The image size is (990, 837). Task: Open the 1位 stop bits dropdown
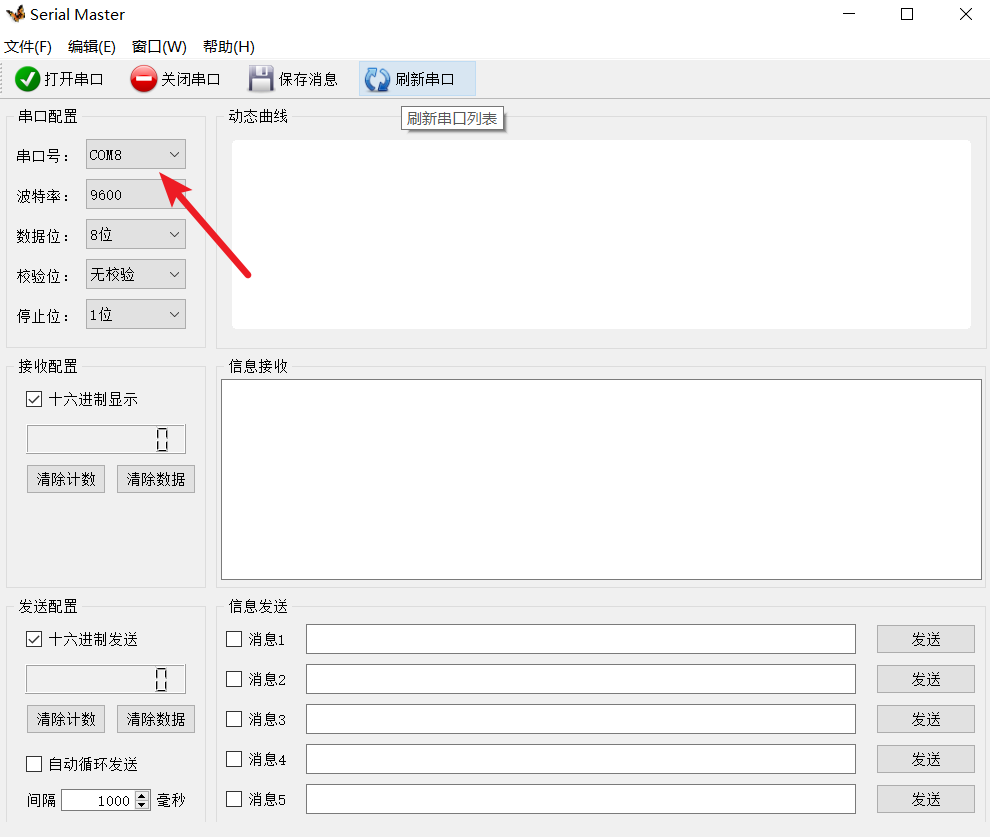coord(136,314)
